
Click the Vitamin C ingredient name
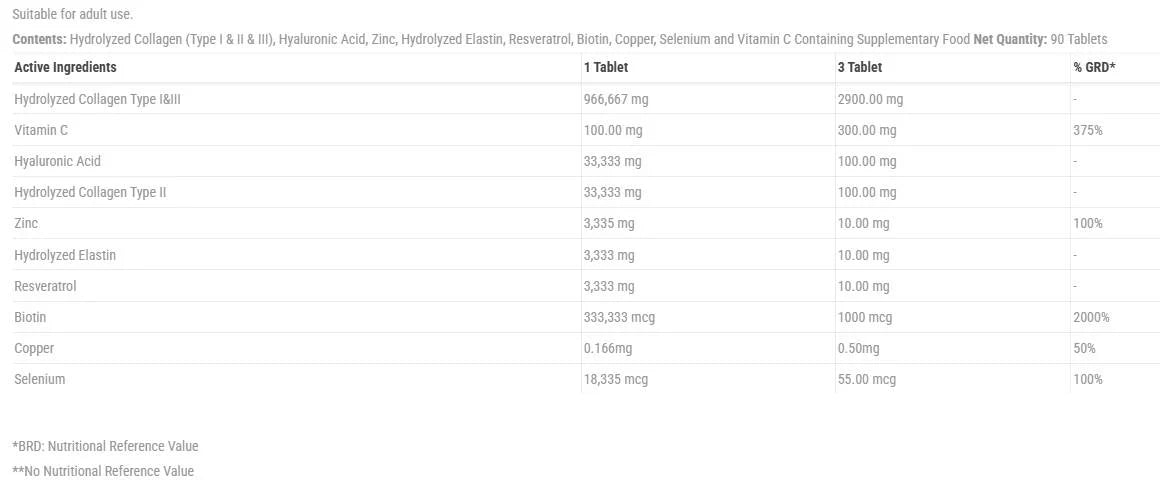[41, 130]
